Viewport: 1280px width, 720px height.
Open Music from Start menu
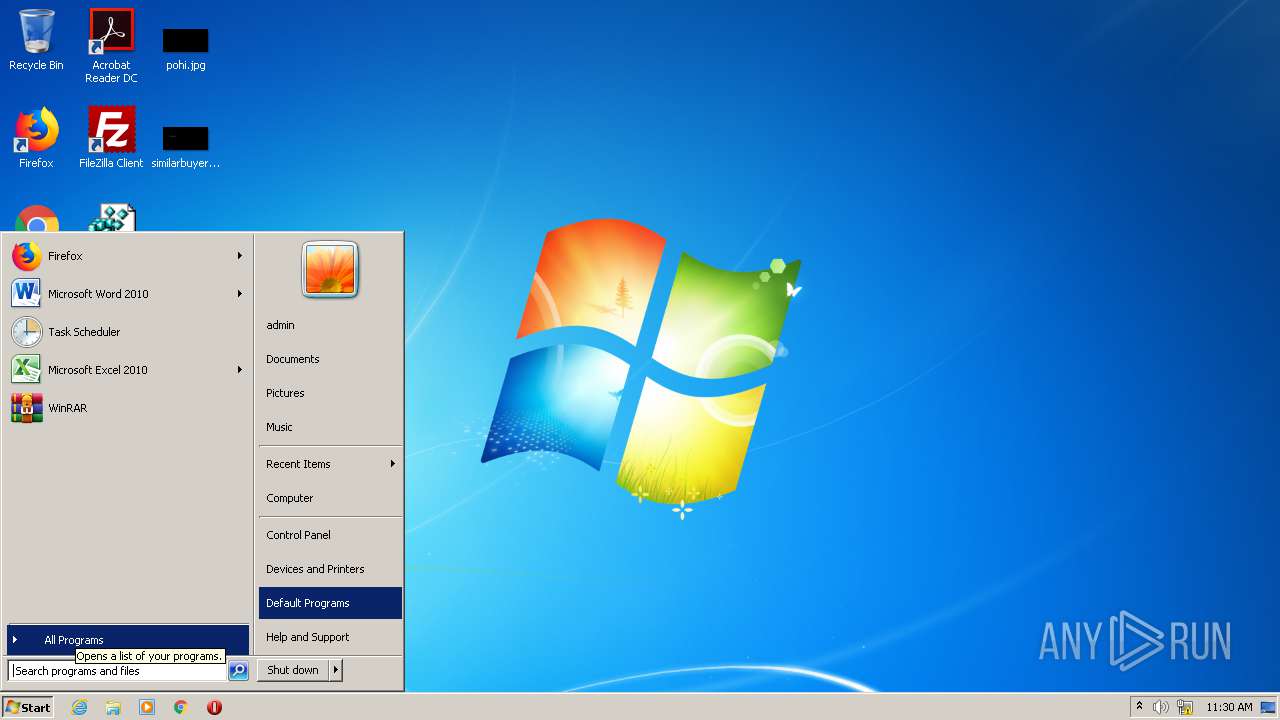tap(330, 427)
